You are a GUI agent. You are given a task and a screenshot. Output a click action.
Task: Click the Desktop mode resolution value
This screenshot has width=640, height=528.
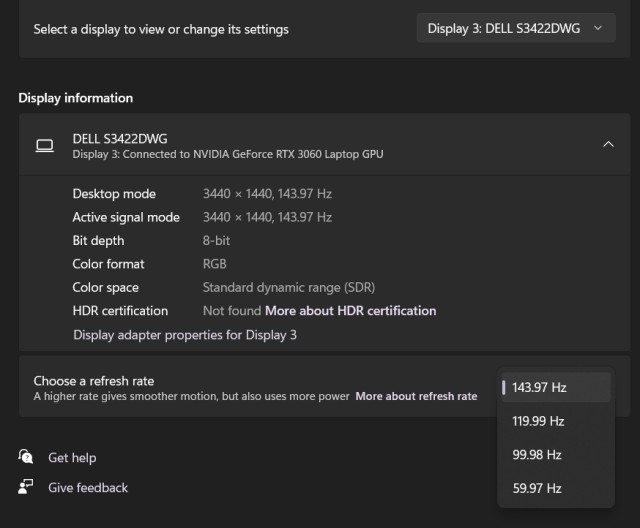(267, 194)
